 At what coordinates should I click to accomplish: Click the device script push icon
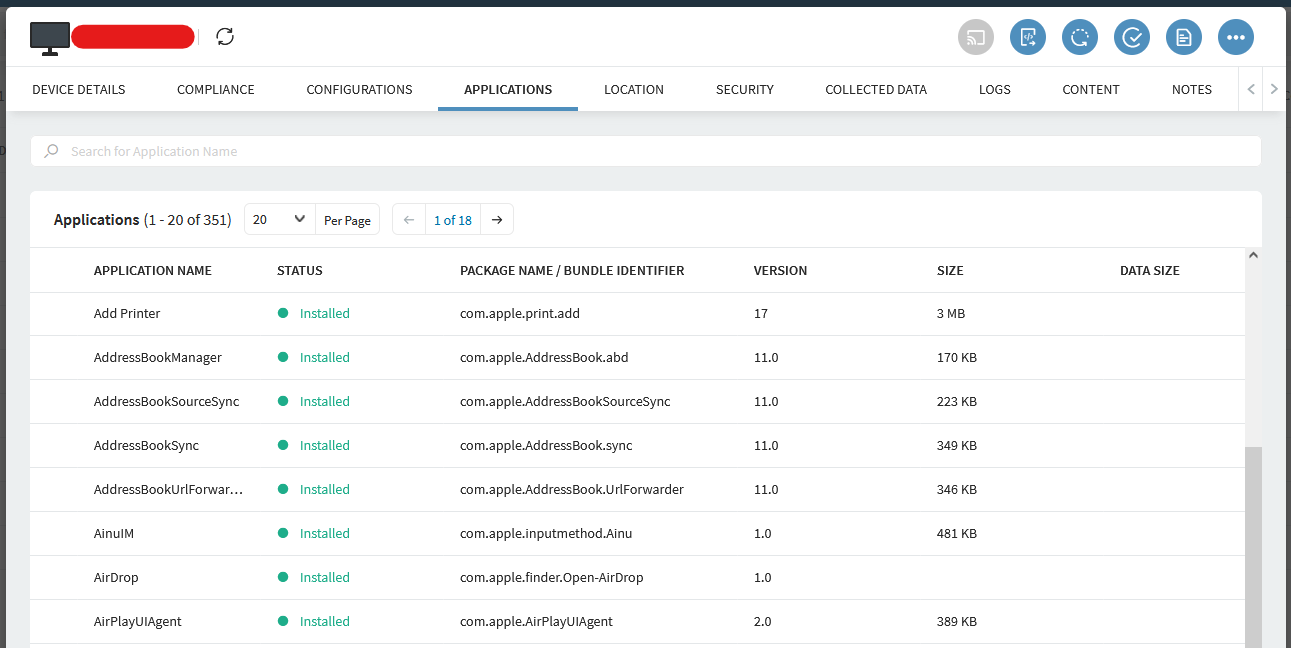point(1028,37)
